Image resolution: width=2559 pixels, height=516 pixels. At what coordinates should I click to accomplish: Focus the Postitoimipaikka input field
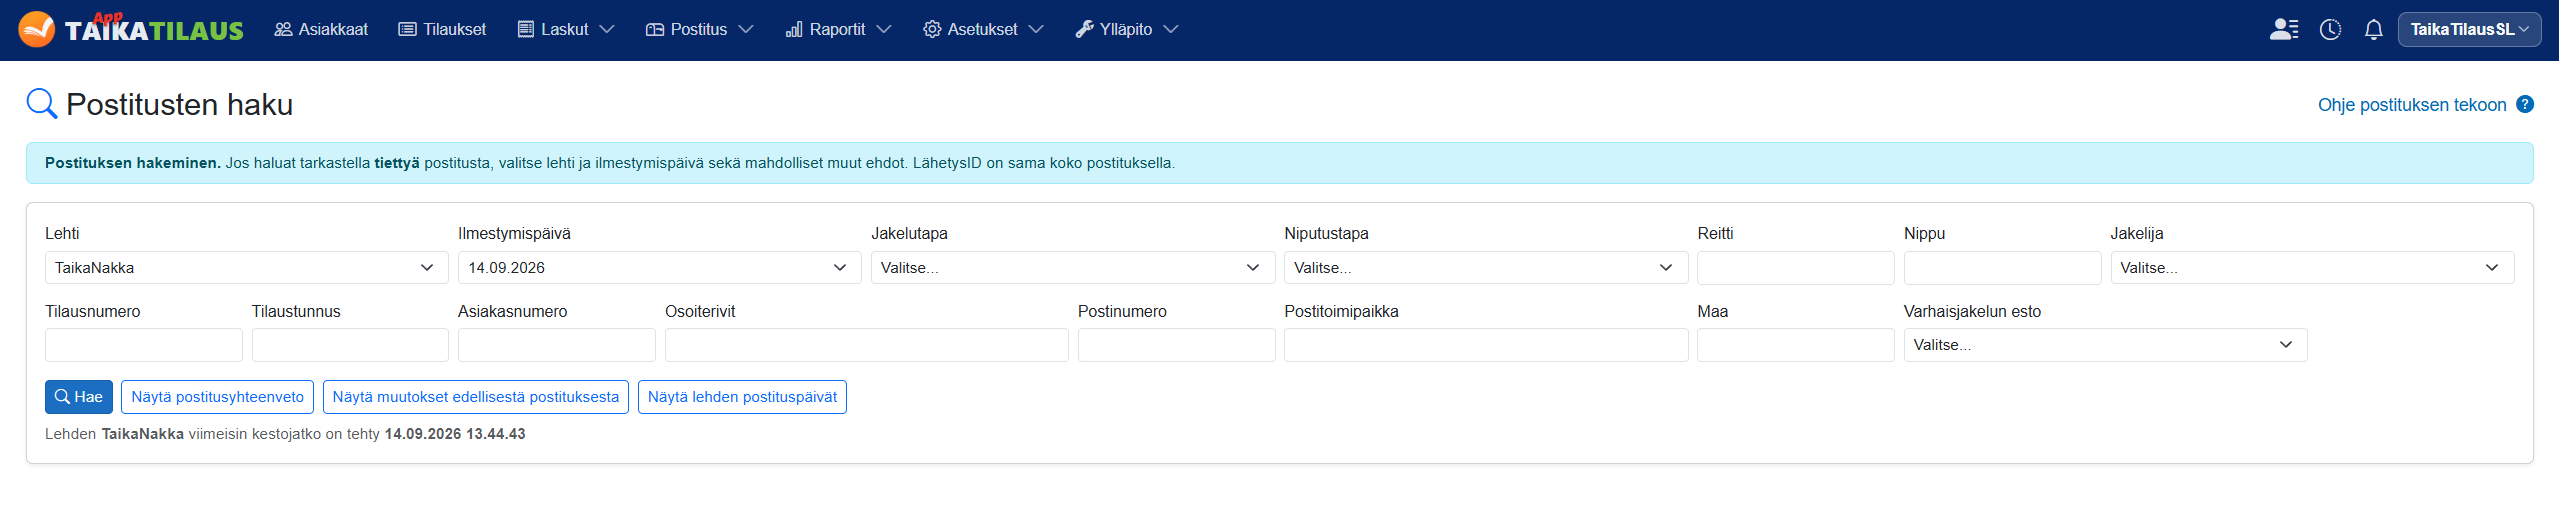pos(1485,344)
